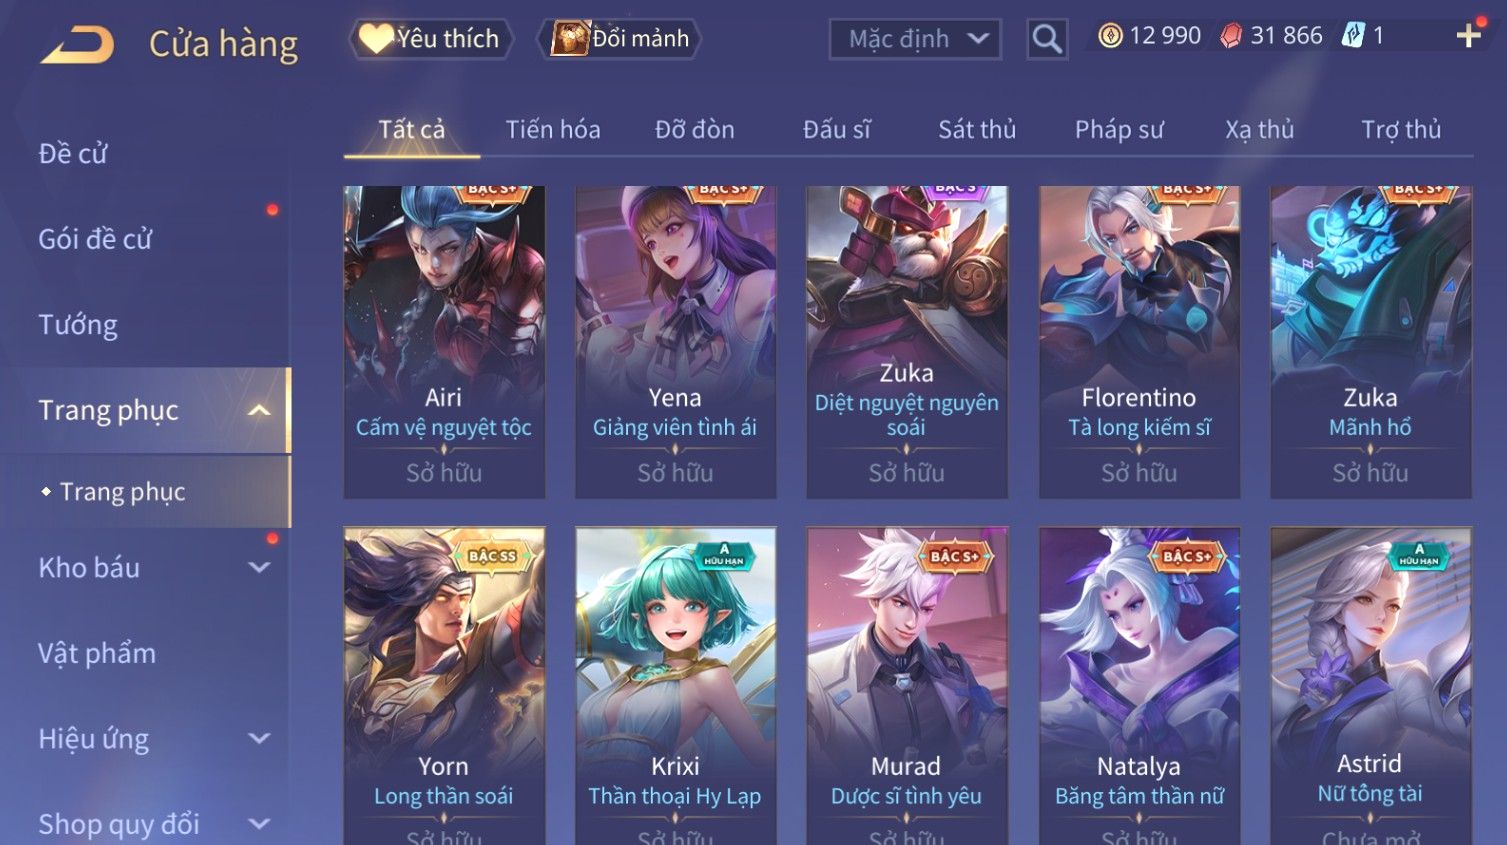
Task: Select the Airi Cấm vệ nguyệt tộc skin
Action: (x=444, y=342)
